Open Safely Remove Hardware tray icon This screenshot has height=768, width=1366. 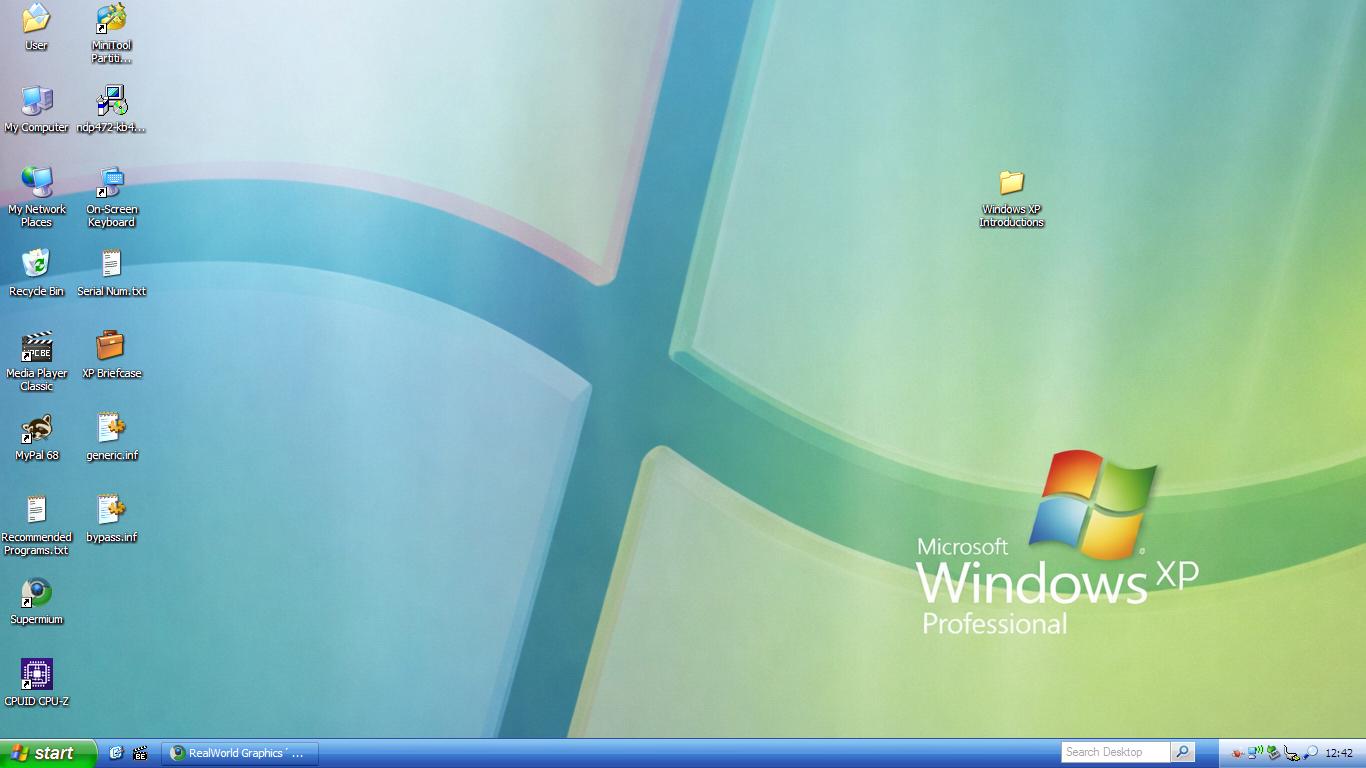tap(1291, 753)
